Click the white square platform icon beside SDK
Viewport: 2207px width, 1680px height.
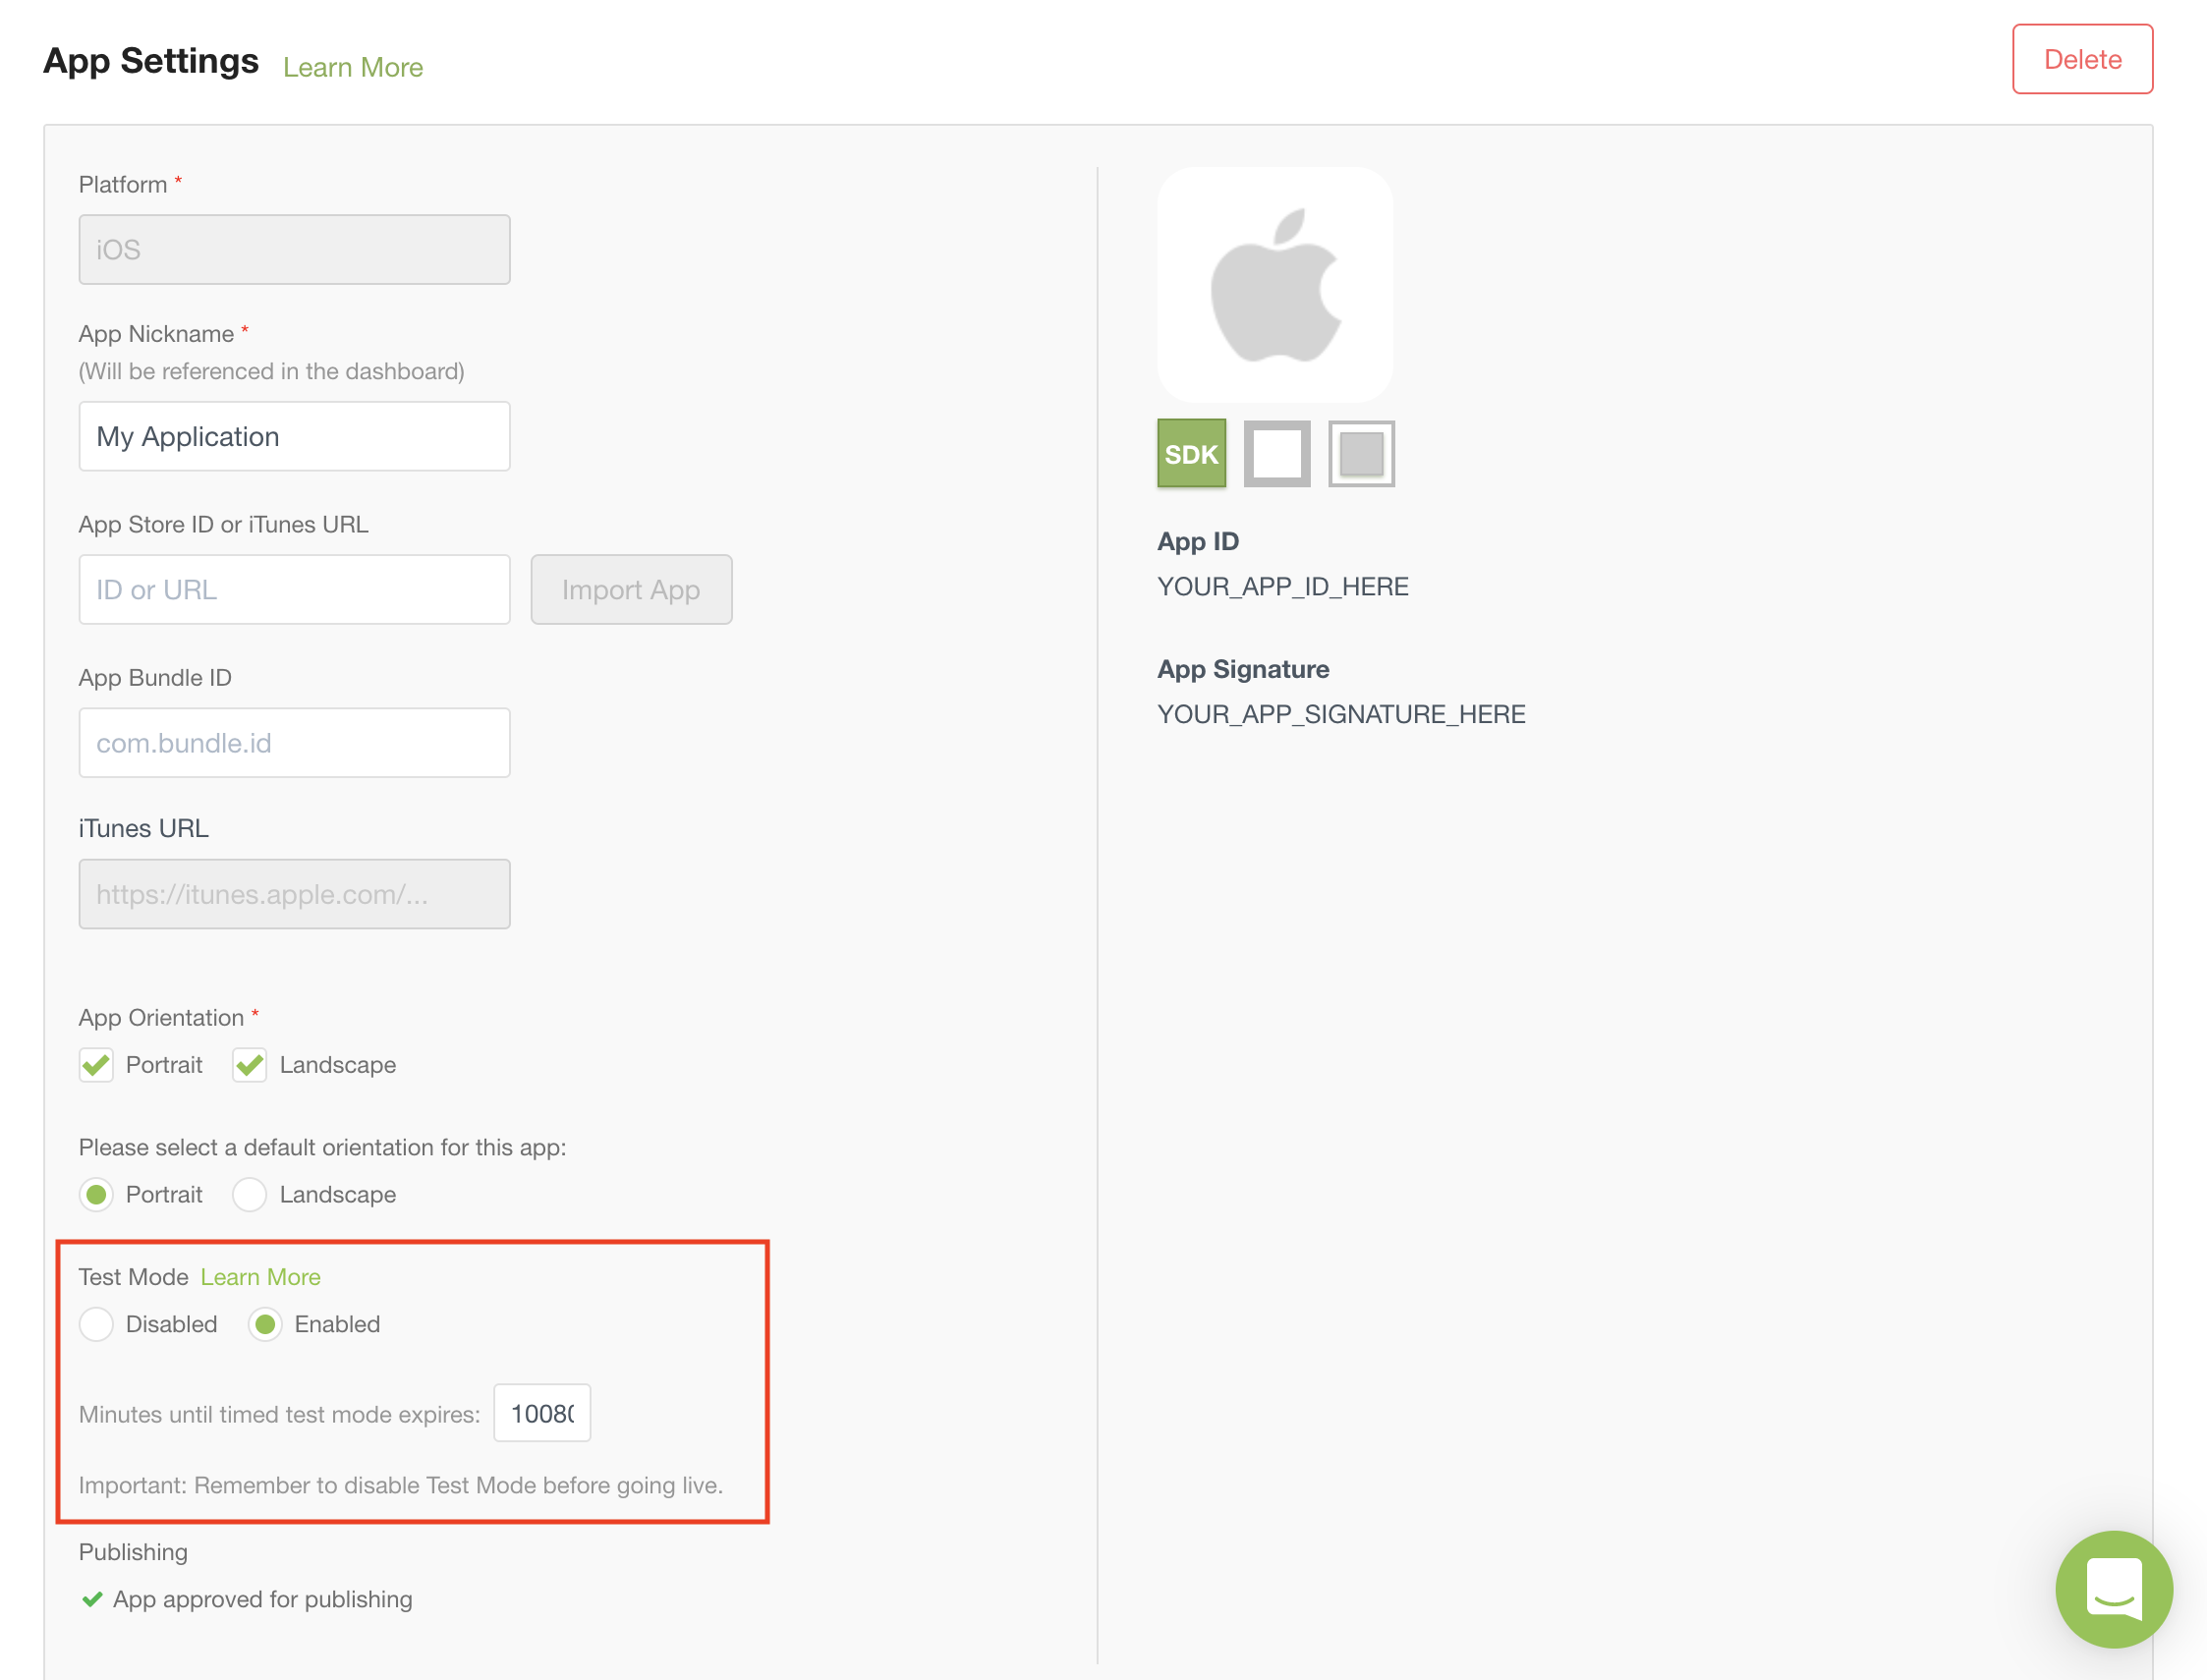coord(1276,453)
